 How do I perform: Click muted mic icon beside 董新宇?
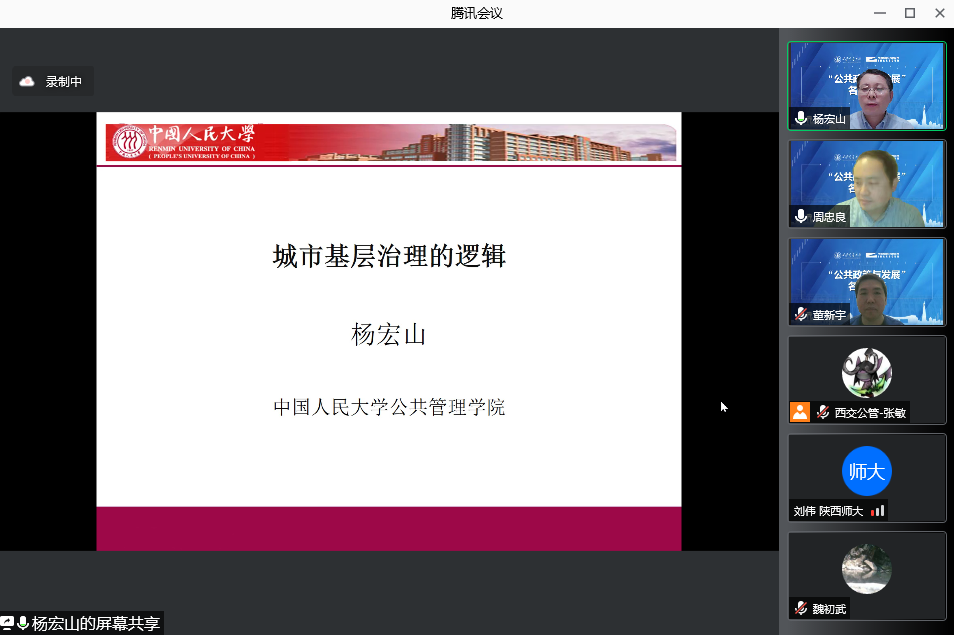801,314
